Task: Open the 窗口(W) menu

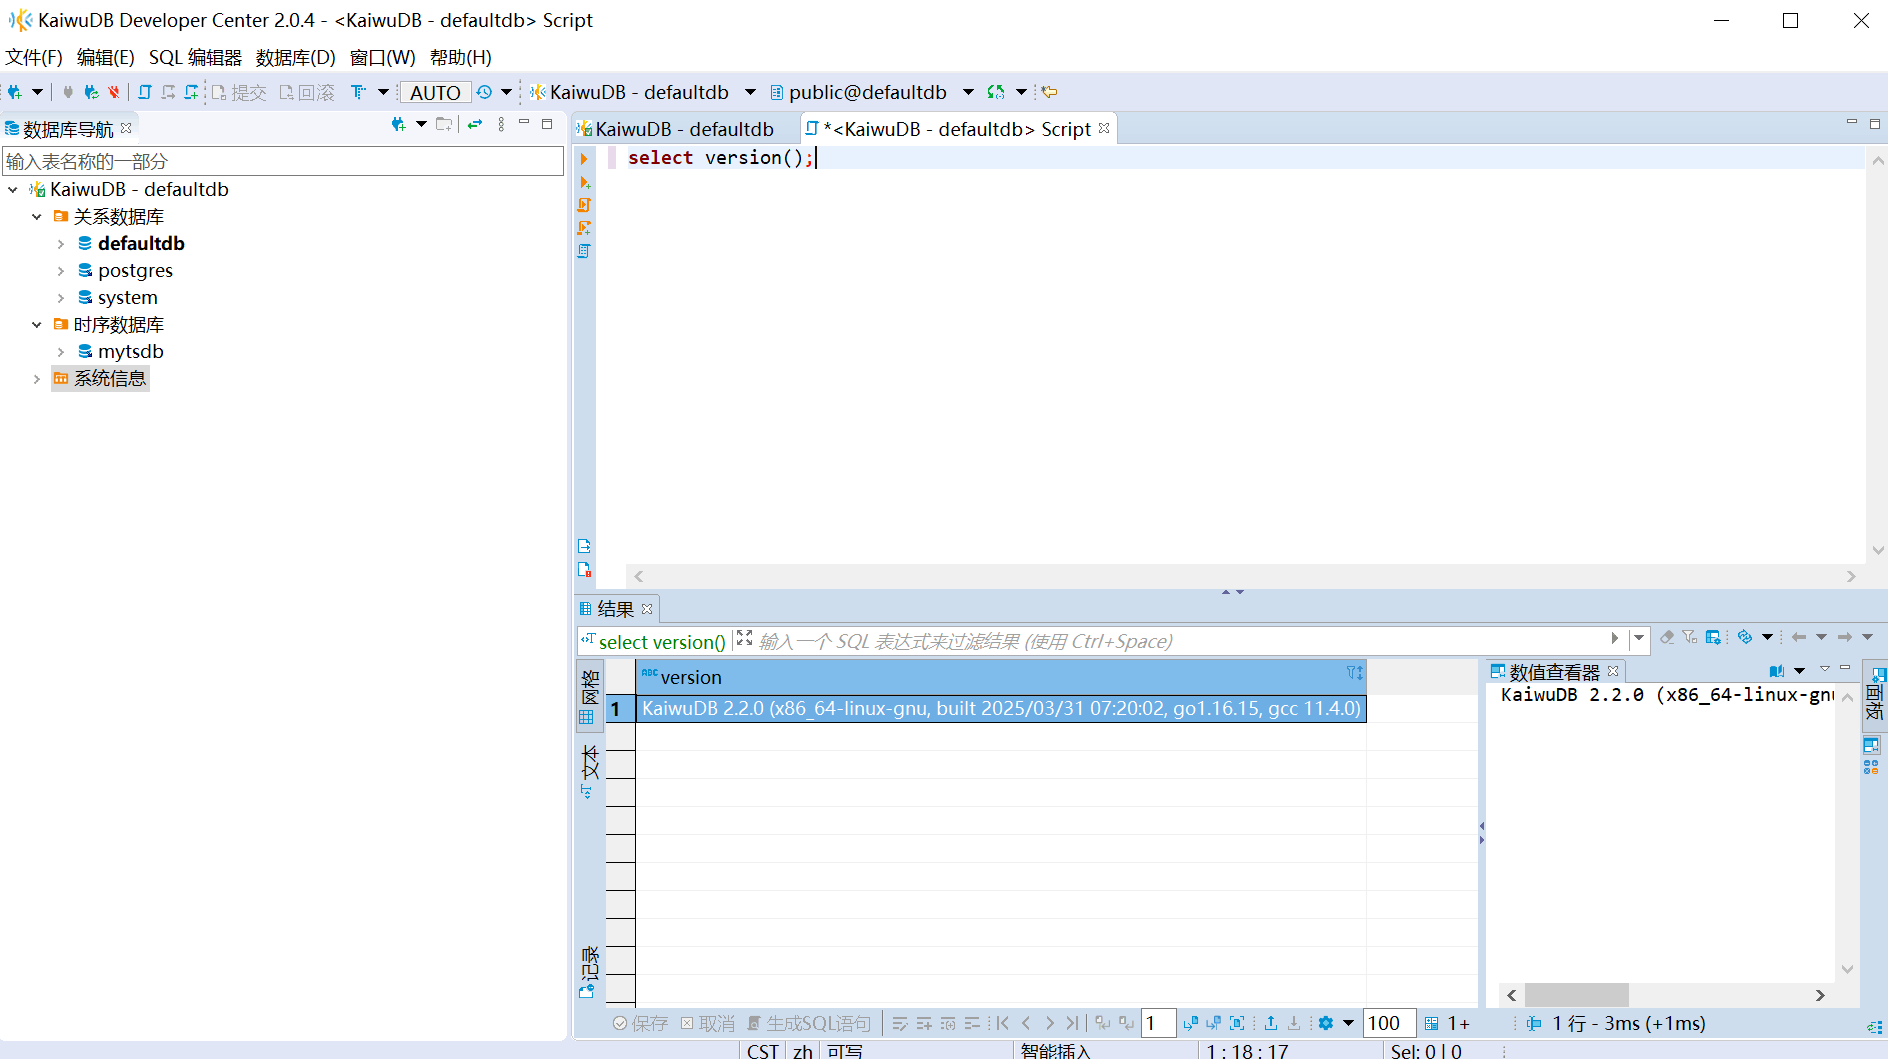Action: click(382, 57)
